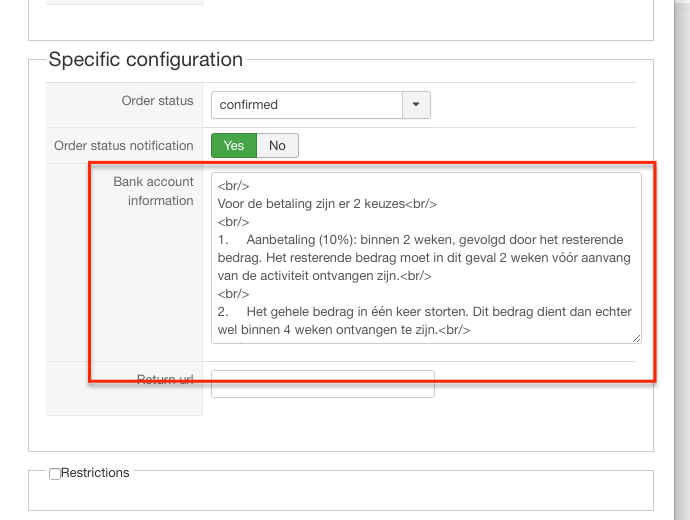This screenshot has height=520, width=690.
Task: Click the 'Specific configuration' section heading
Action: pos(146,60)
